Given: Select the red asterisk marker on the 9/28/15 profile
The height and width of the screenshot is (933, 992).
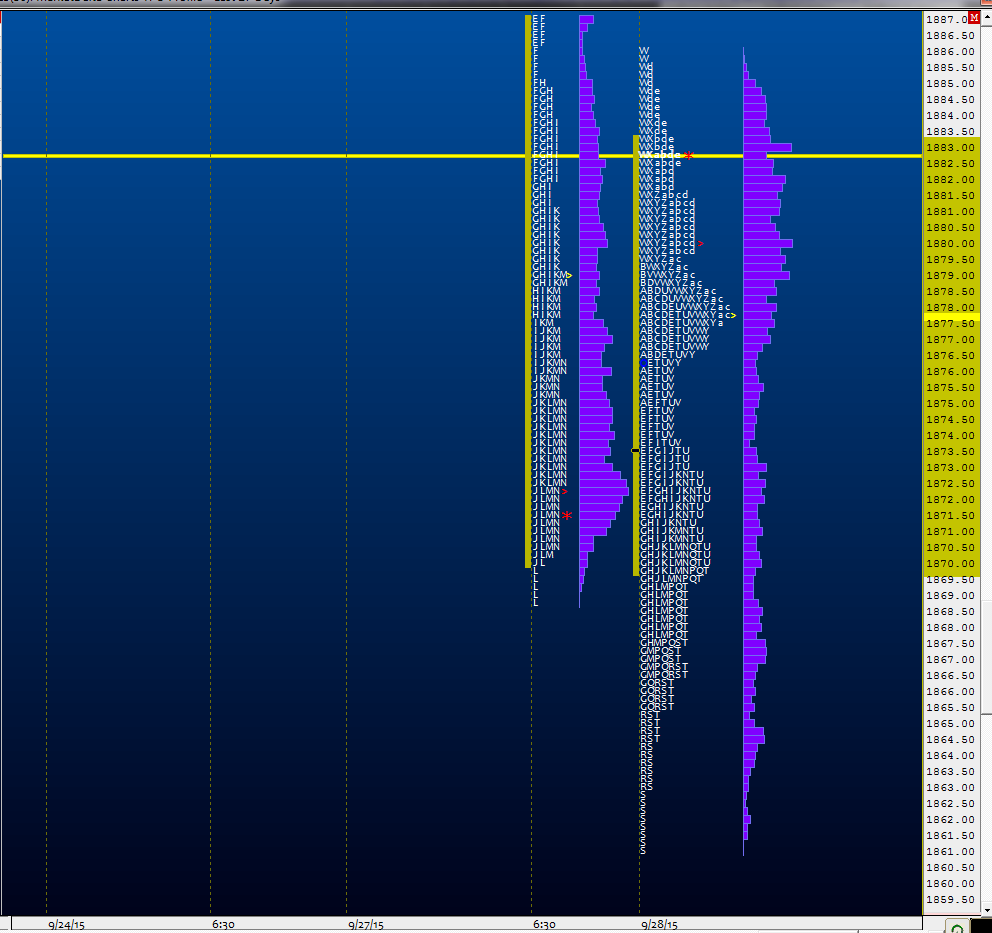Looking at the screenshot, I should tap(688, 156).
